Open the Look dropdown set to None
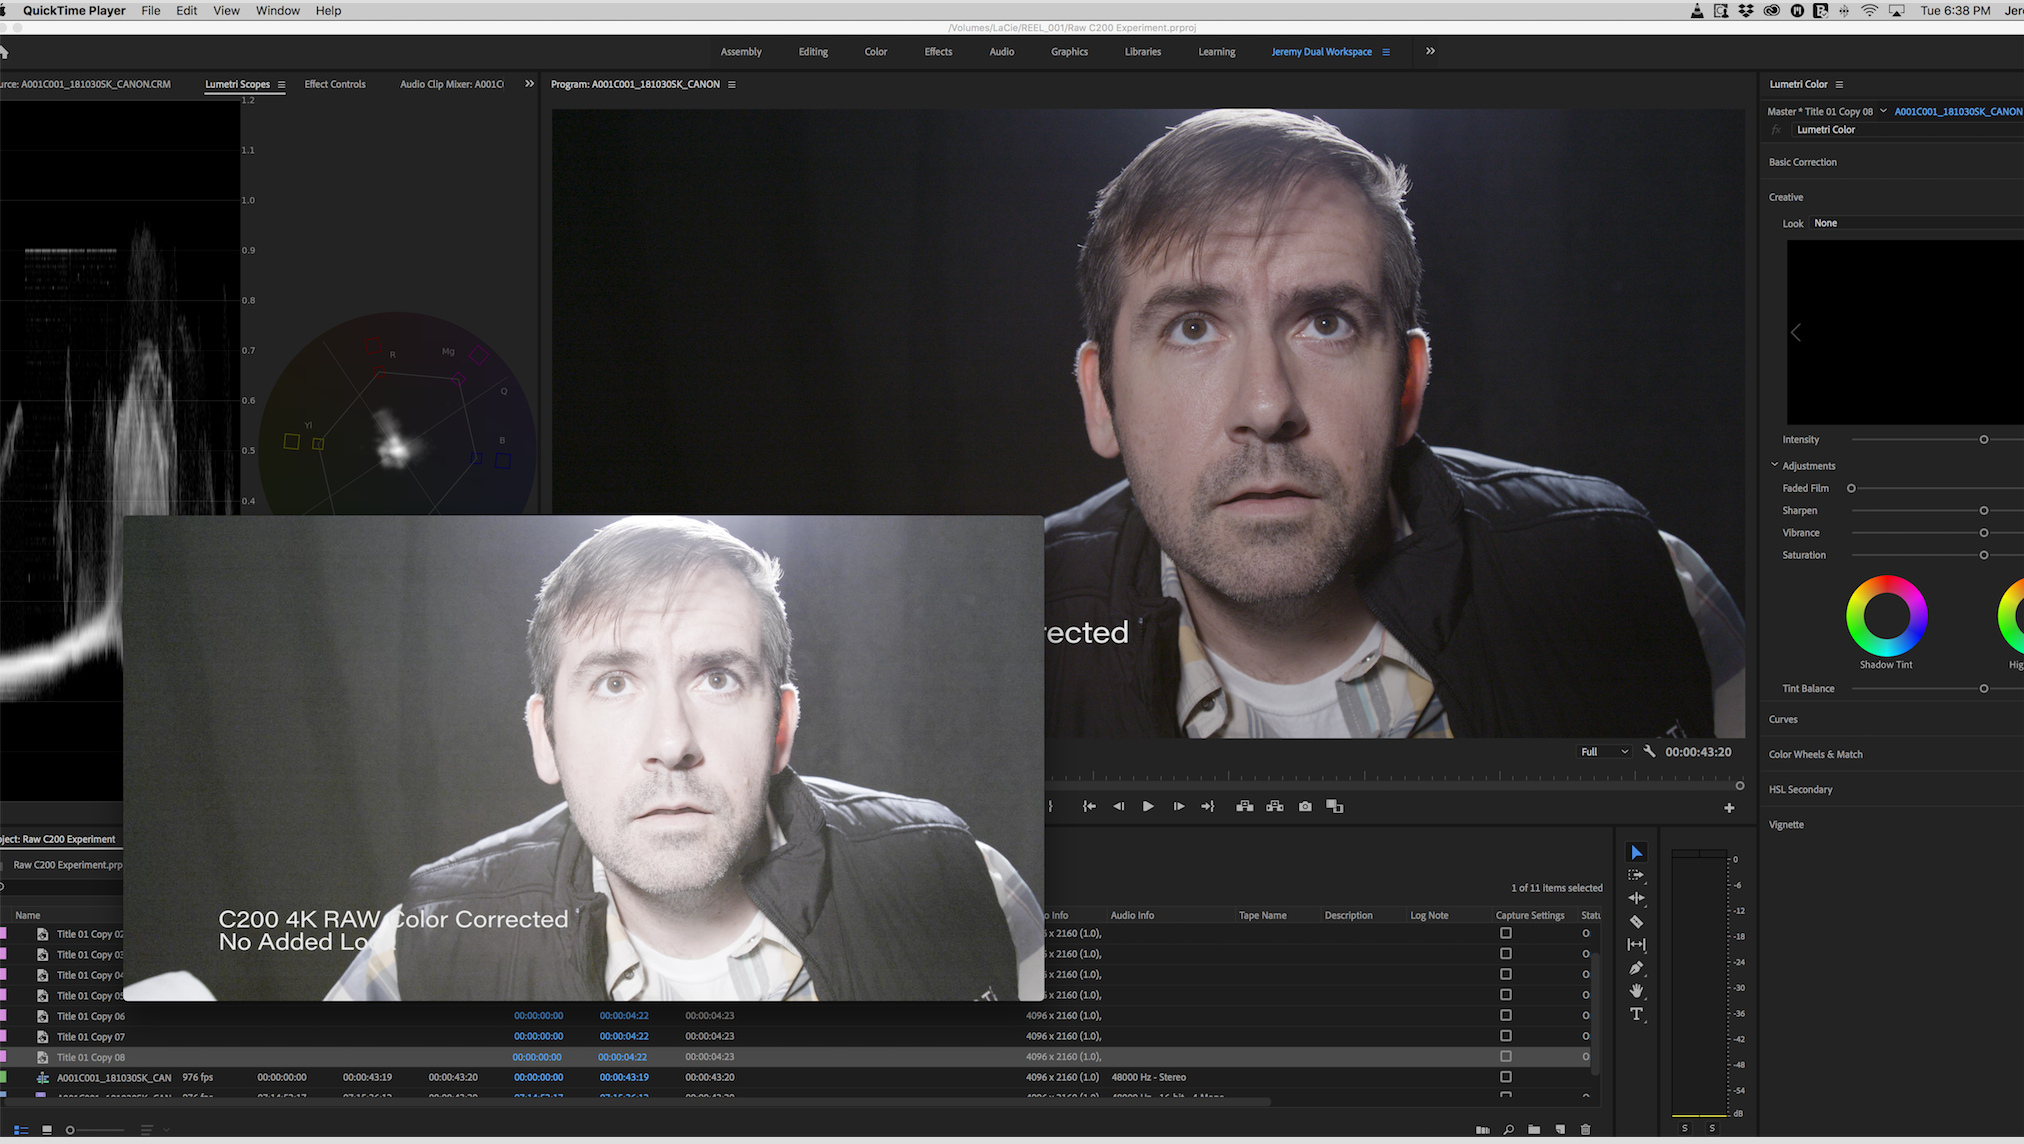The image size is (2024, 1144). pyautogui.click(x=1917, y=223)
